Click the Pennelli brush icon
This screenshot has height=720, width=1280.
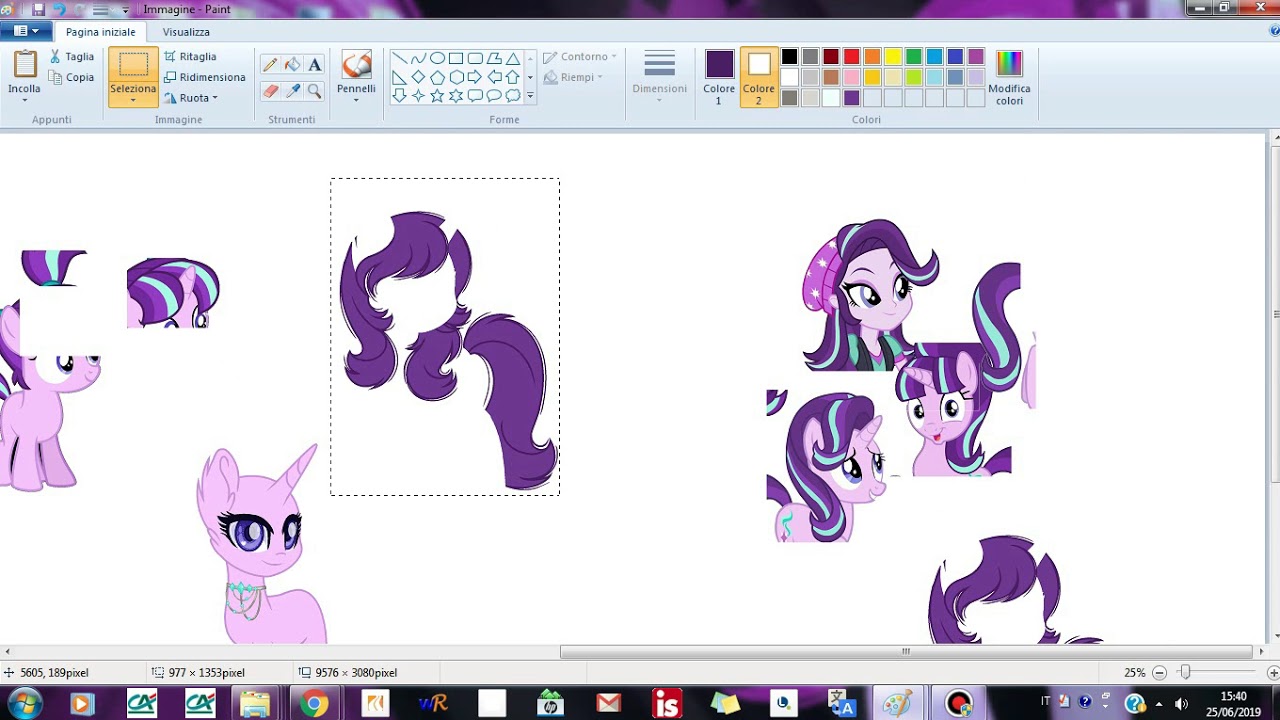point(356,65)
